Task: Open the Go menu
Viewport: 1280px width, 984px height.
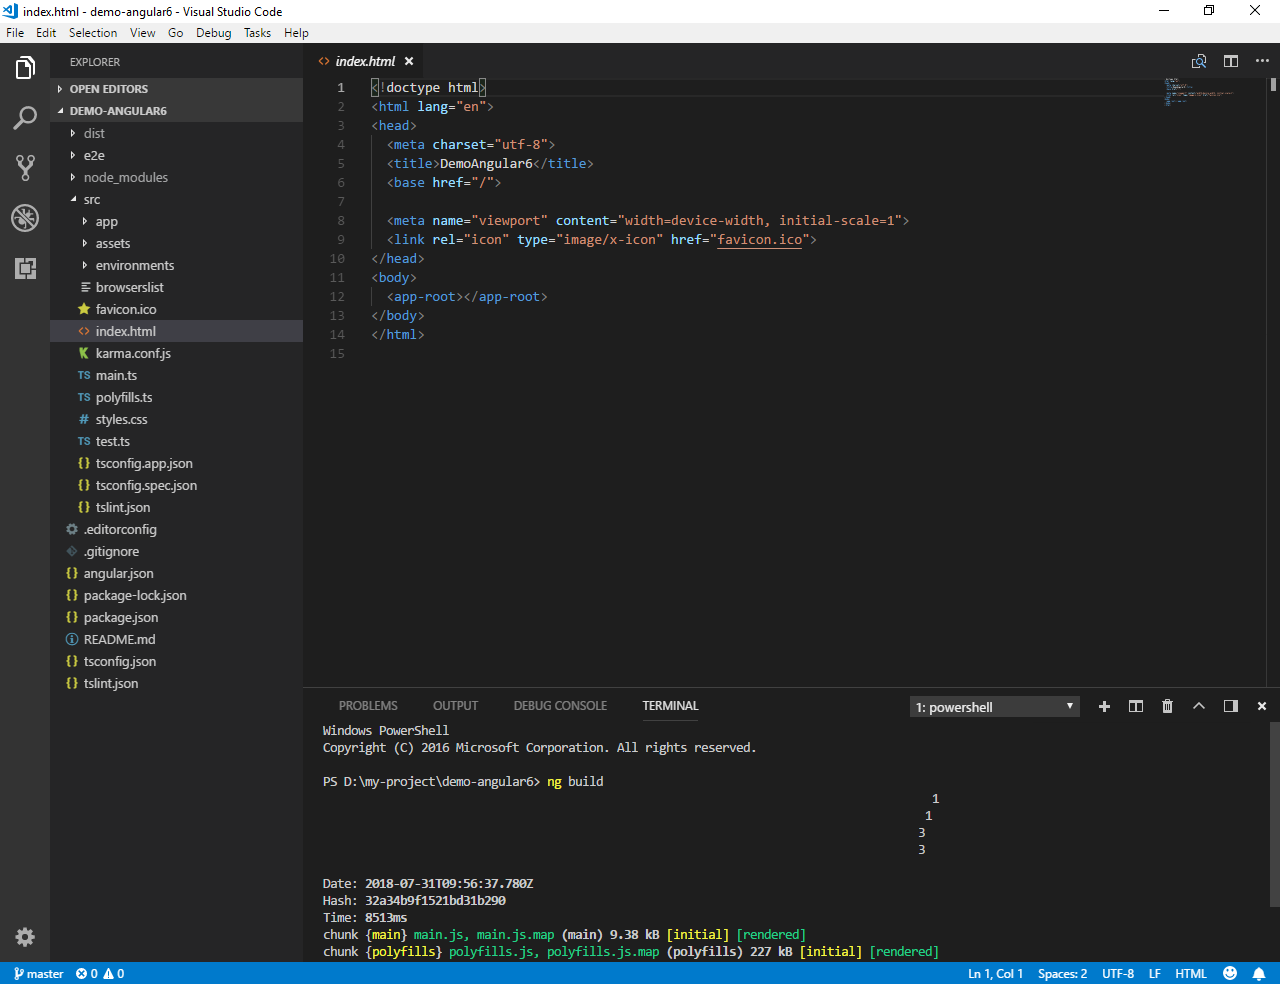Action: pyautogui.click(x=176, y=33)
